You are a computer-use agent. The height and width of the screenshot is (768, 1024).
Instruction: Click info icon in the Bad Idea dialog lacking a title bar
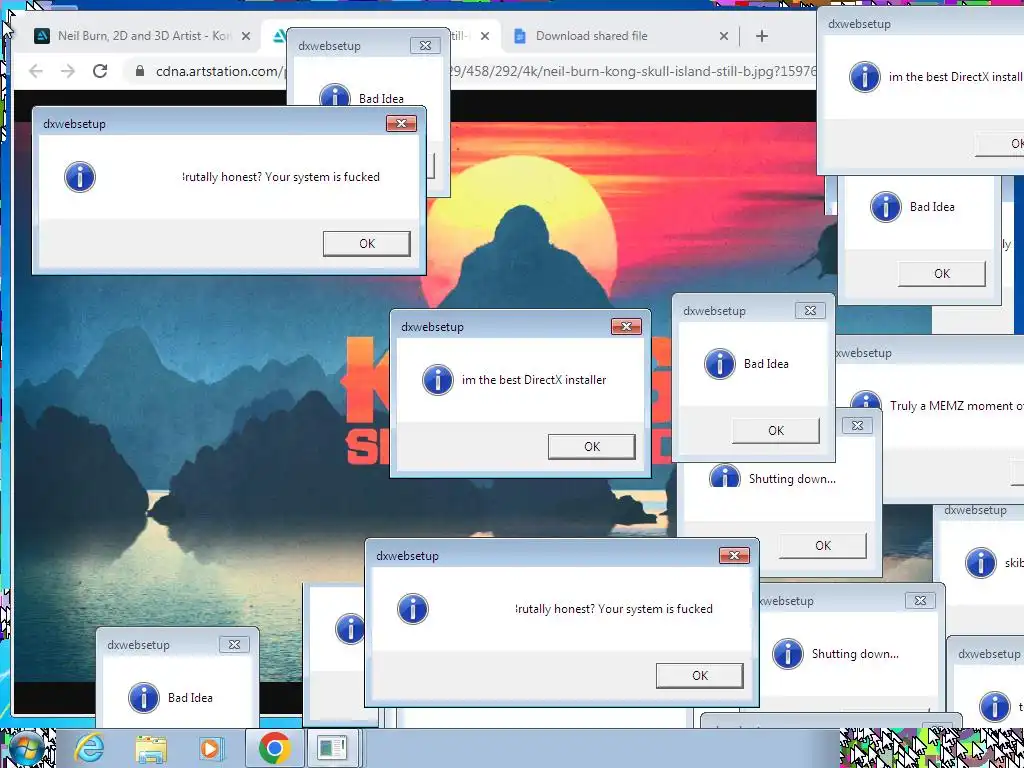pyautogui.click(x=886, y=206)
